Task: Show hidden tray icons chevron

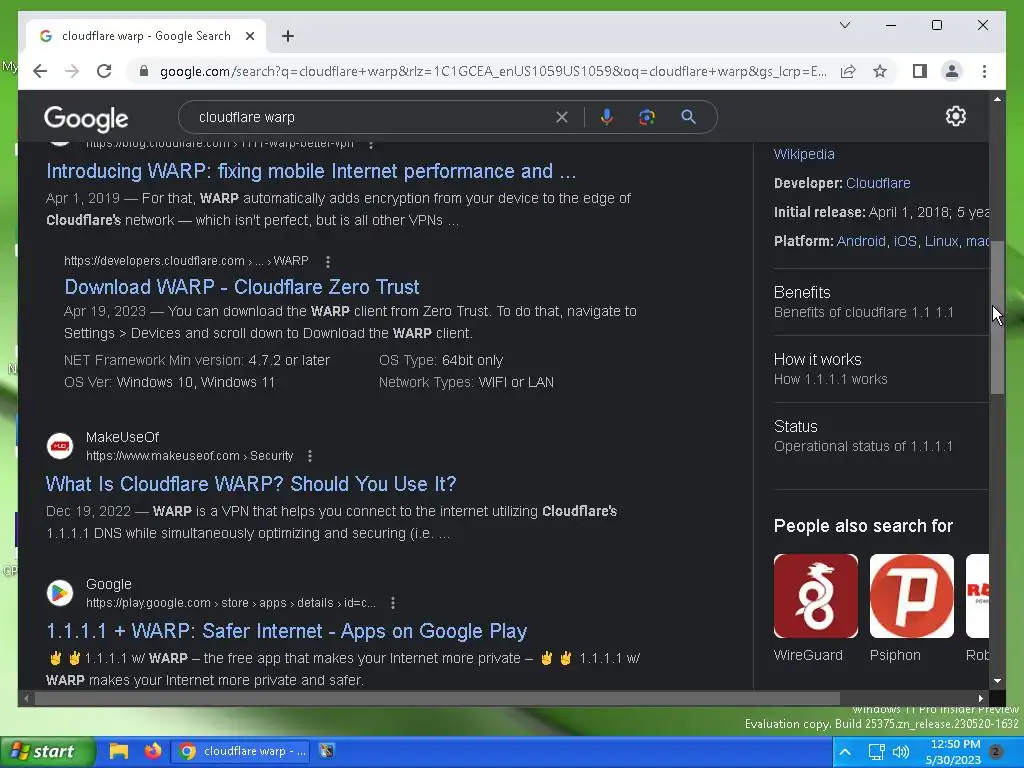Action: (844, 752)
